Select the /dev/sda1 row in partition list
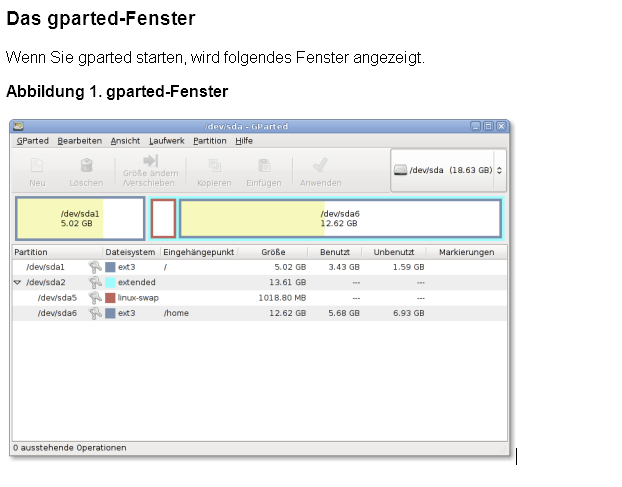The height and width of the screenshot is (487, 622). pyautogui.click(x=259, y=267)
